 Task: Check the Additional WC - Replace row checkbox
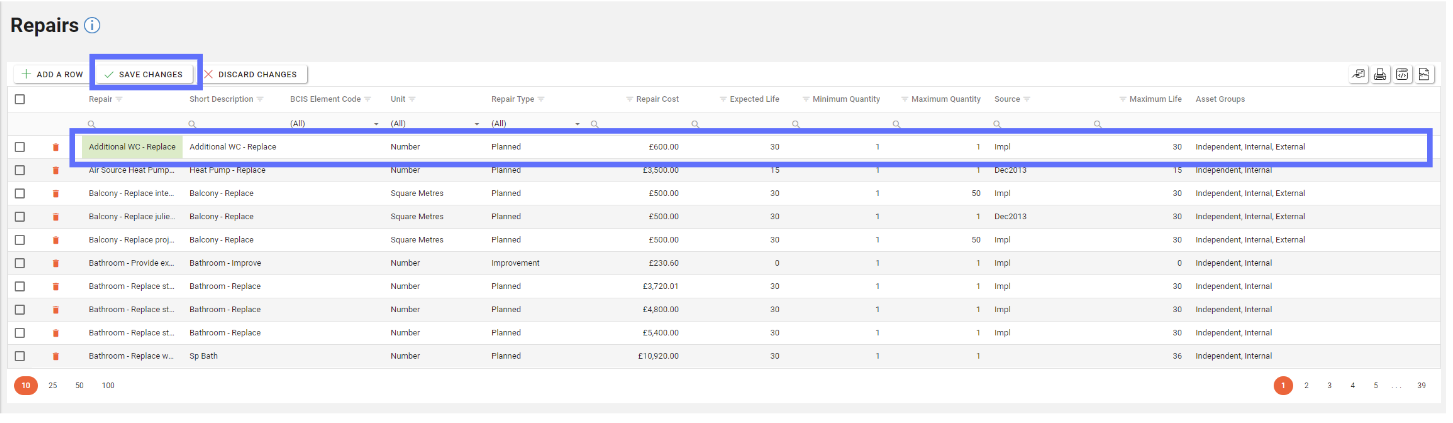click(20, 147)
